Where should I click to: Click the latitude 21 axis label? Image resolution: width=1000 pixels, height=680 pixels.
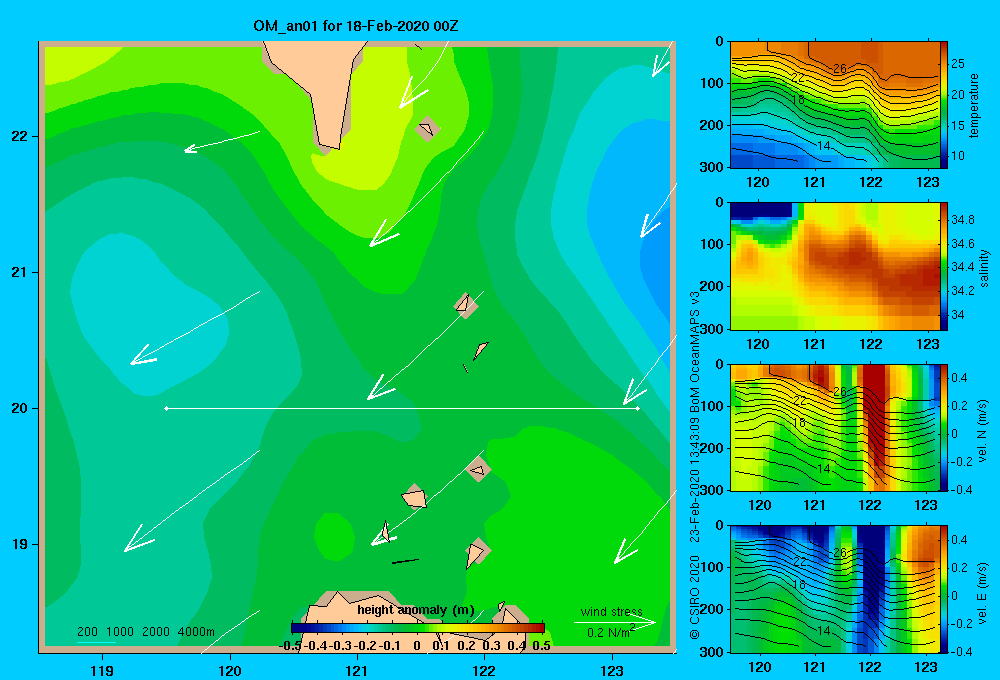pos(19,272)
